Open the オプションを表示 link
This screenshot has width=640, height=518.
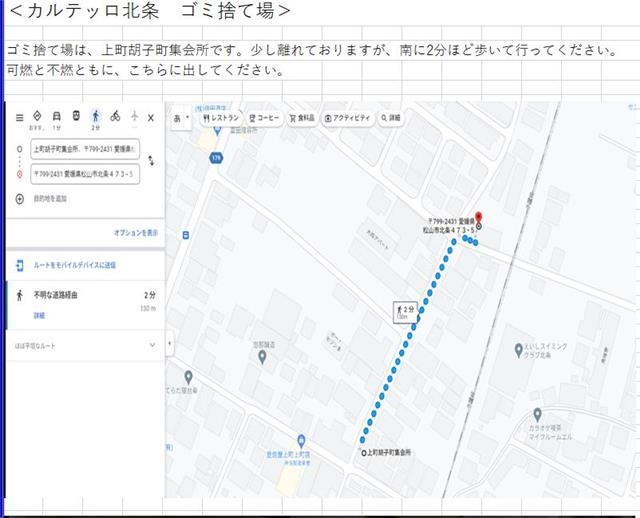136,232
